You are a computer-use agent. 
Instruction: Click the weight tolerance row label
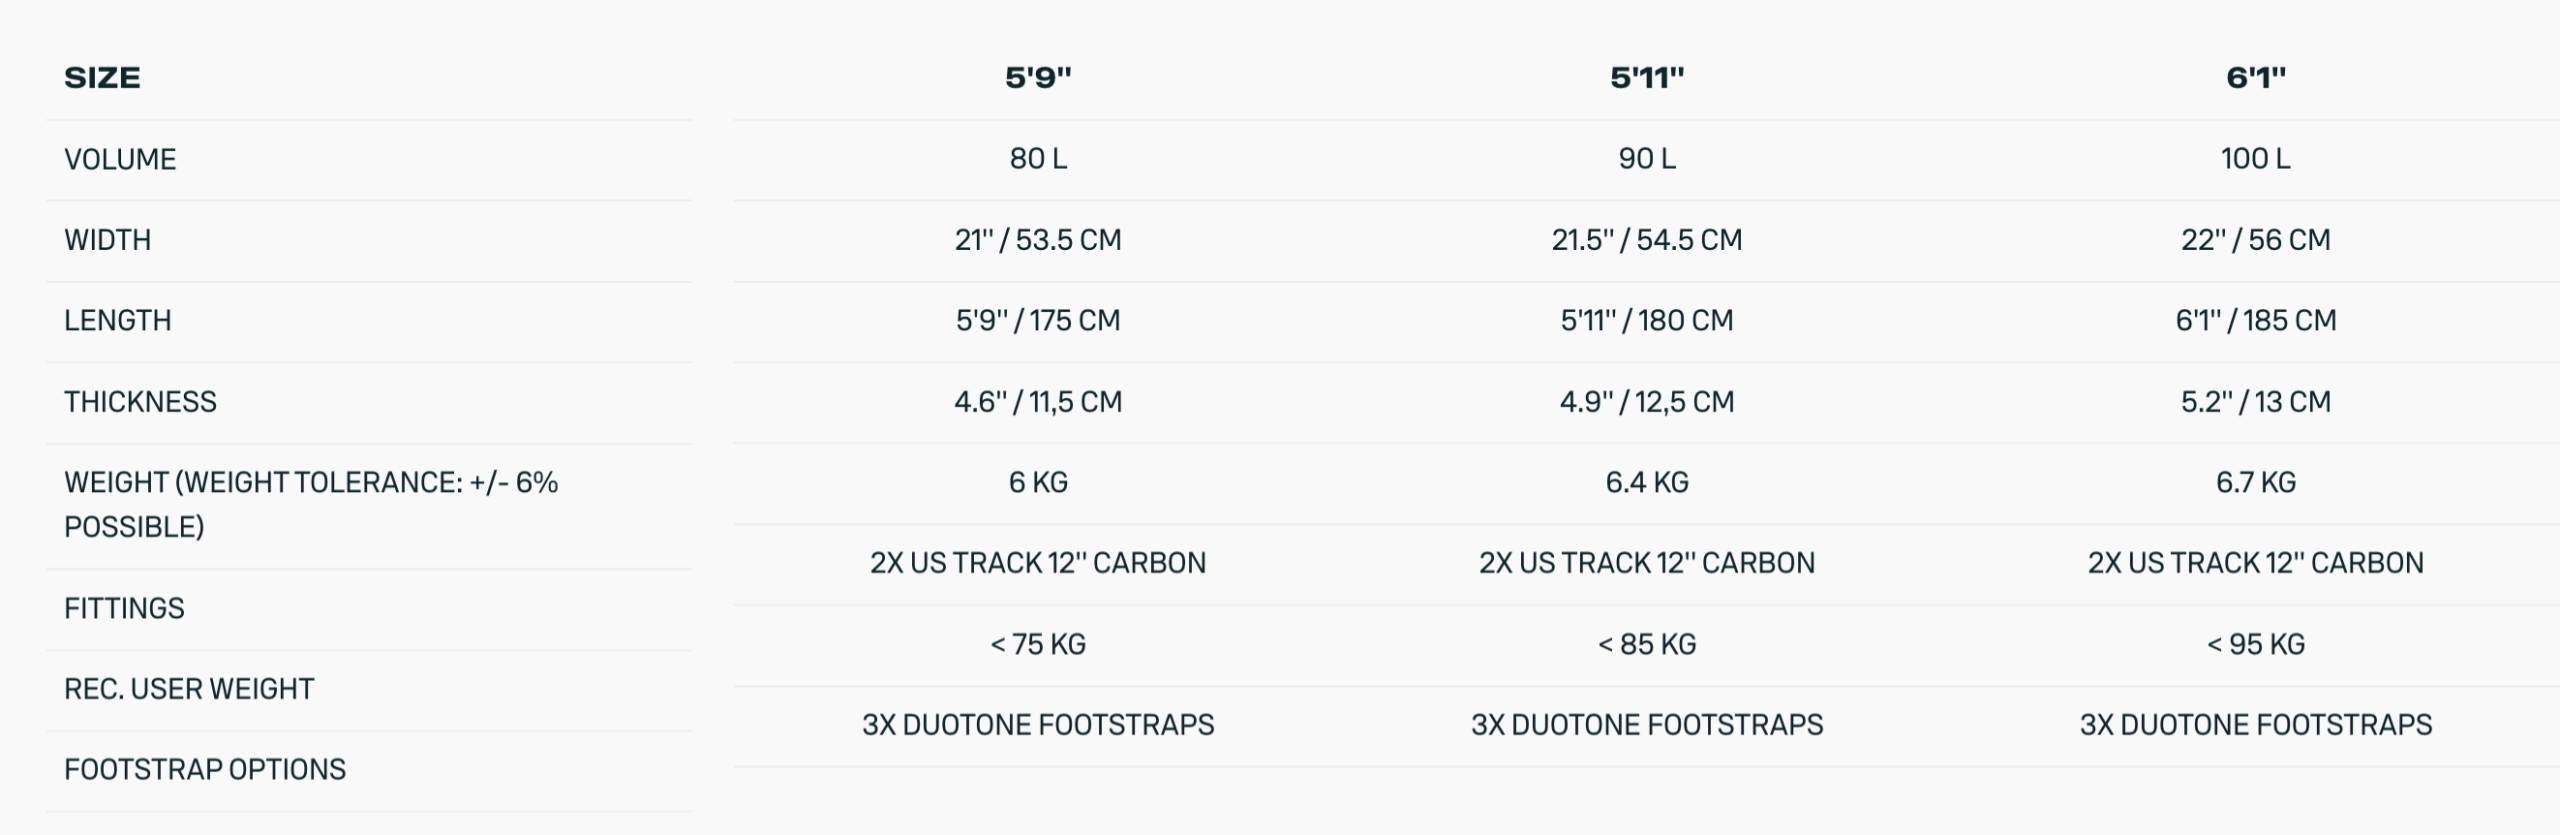click(x=310, y=504)
